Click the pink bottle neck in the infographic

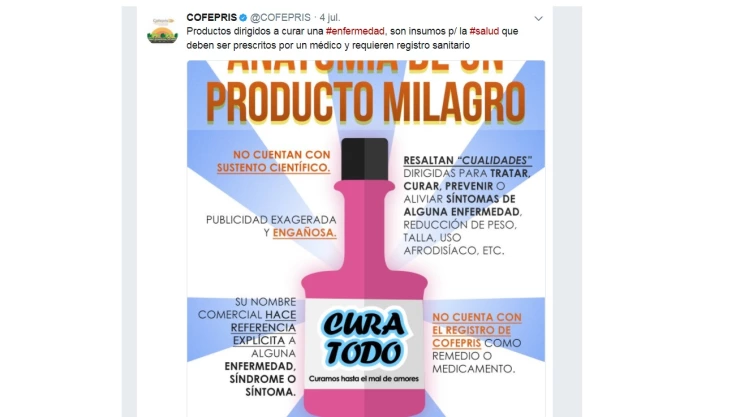tap(364, 226)
